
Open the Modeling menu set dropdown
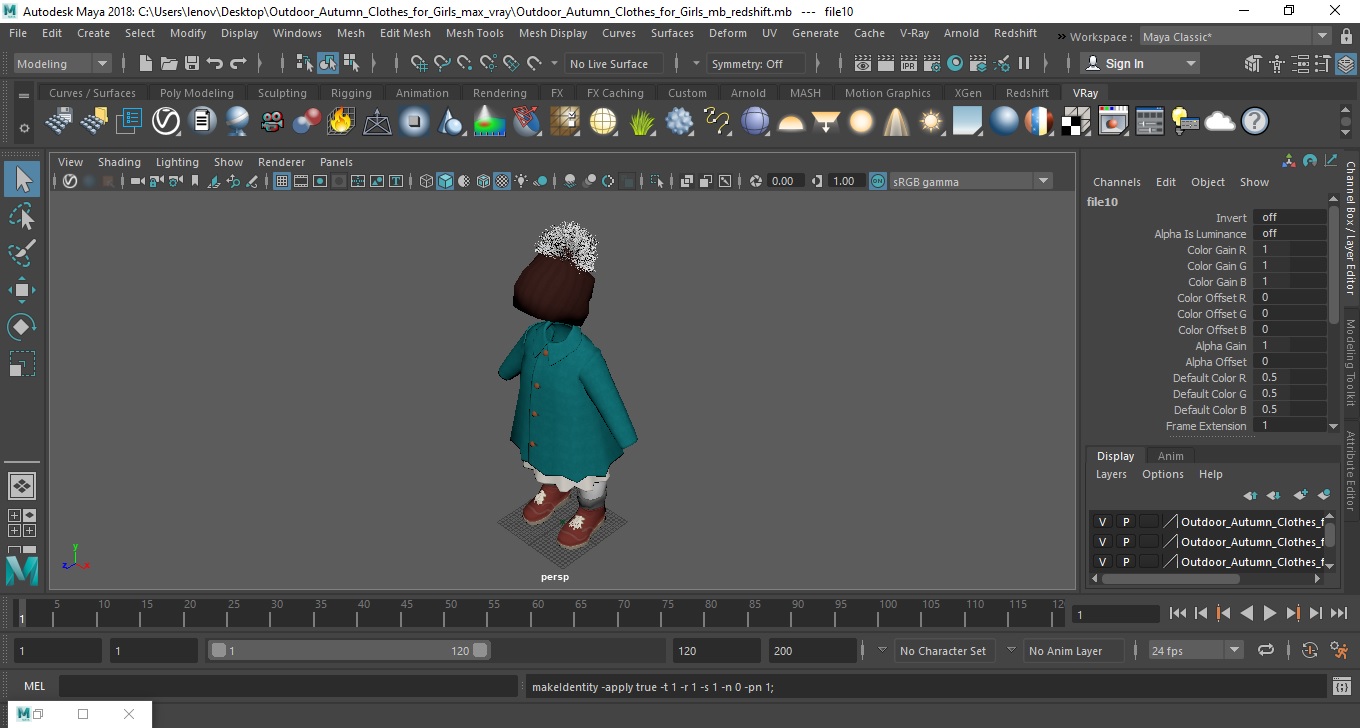[62, 63]
